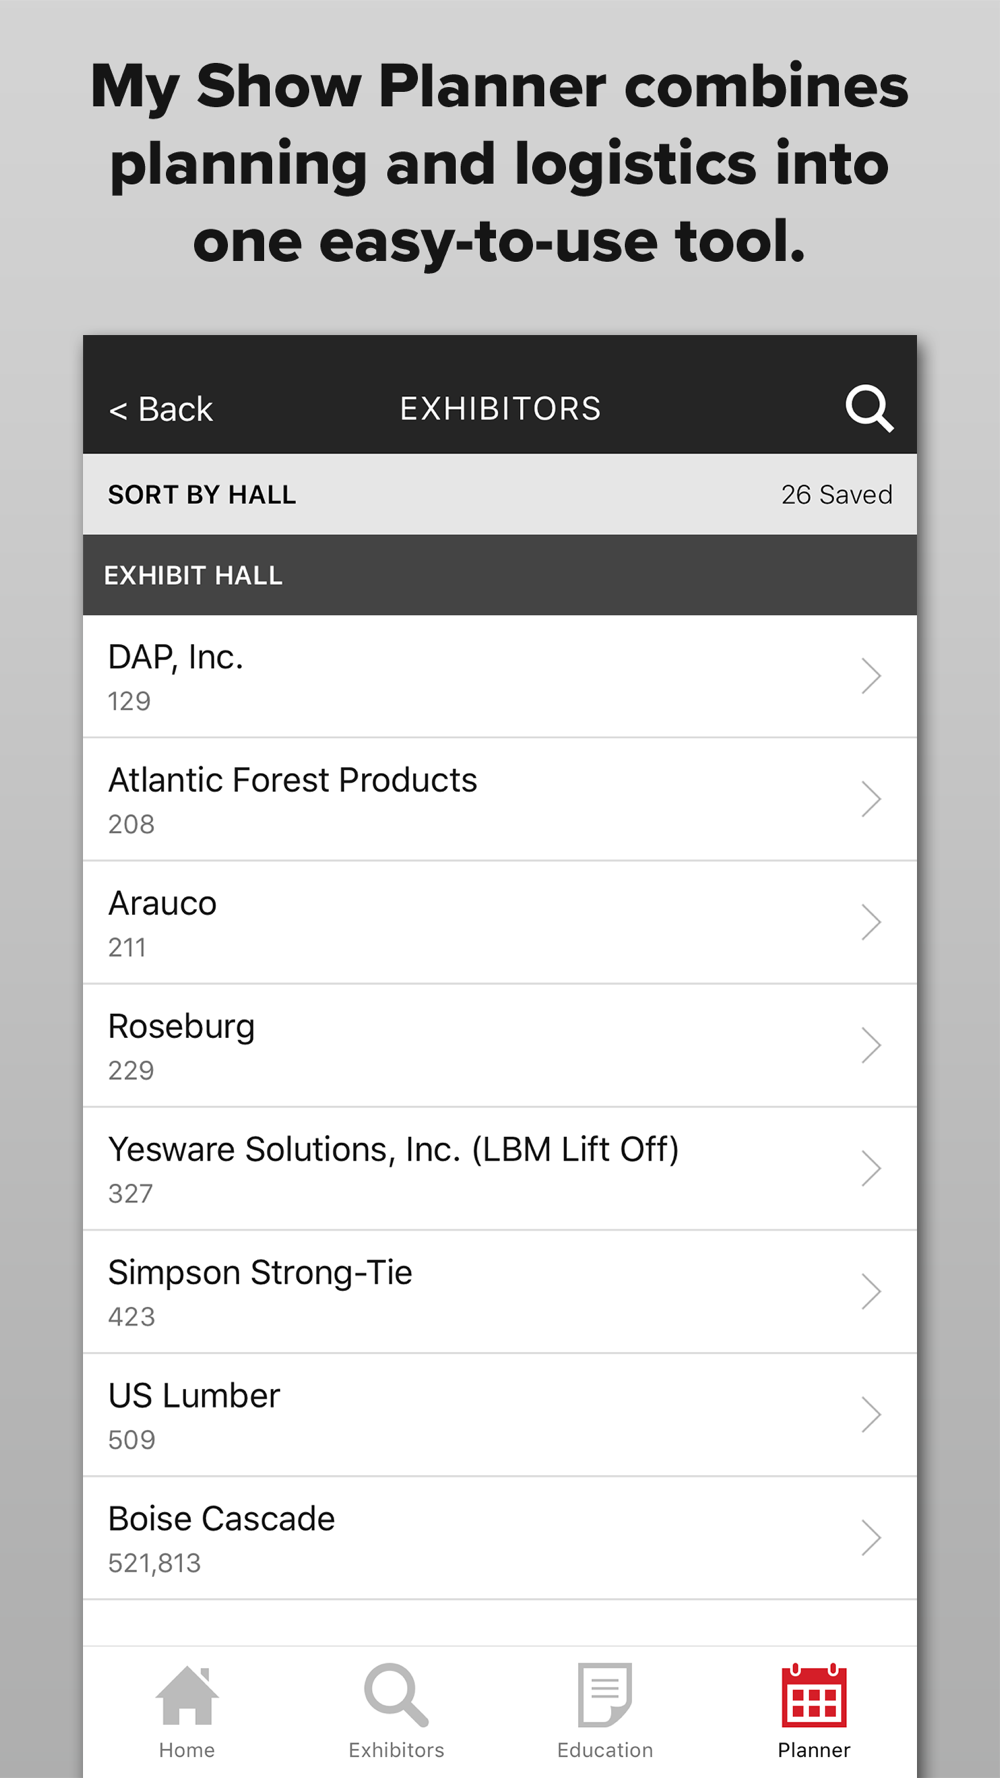Select the red Planner calendar icon
The width and height of the screenshot is (1000, 1778).
click(814, 1695)
